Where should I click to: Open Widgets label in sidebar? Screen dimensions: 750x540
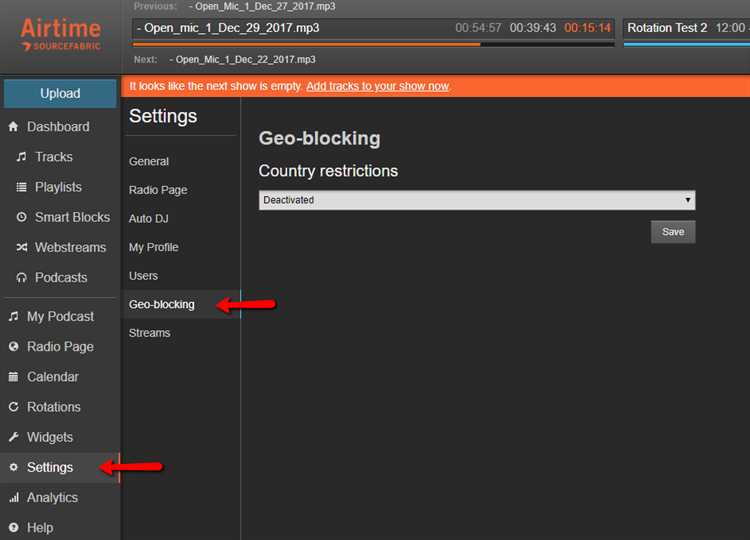[x=50, y=437]
